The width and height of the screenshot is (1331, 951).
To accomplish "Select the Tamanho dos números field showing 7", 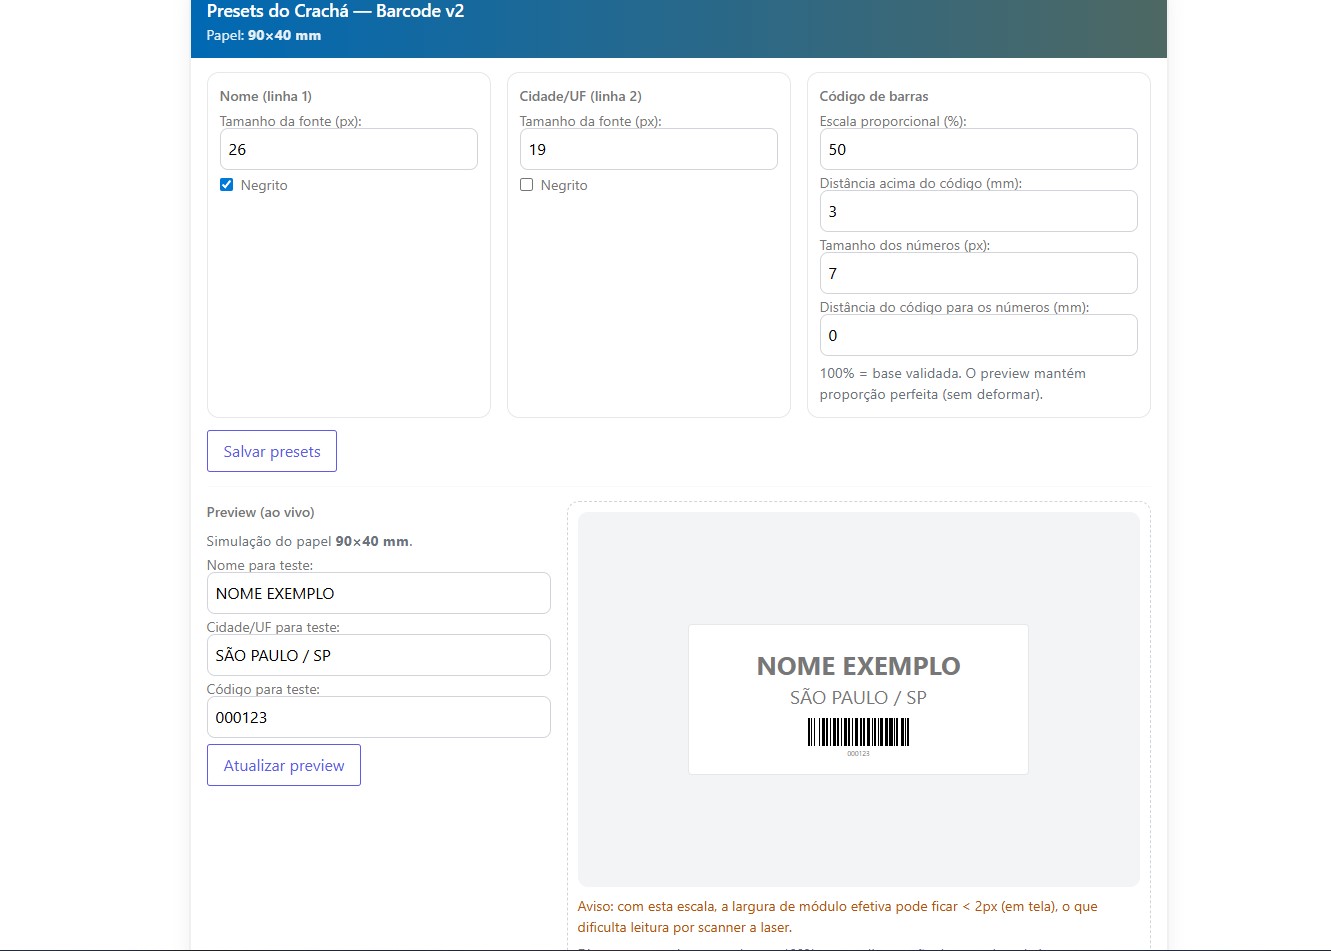I will [x=978, y=273].
